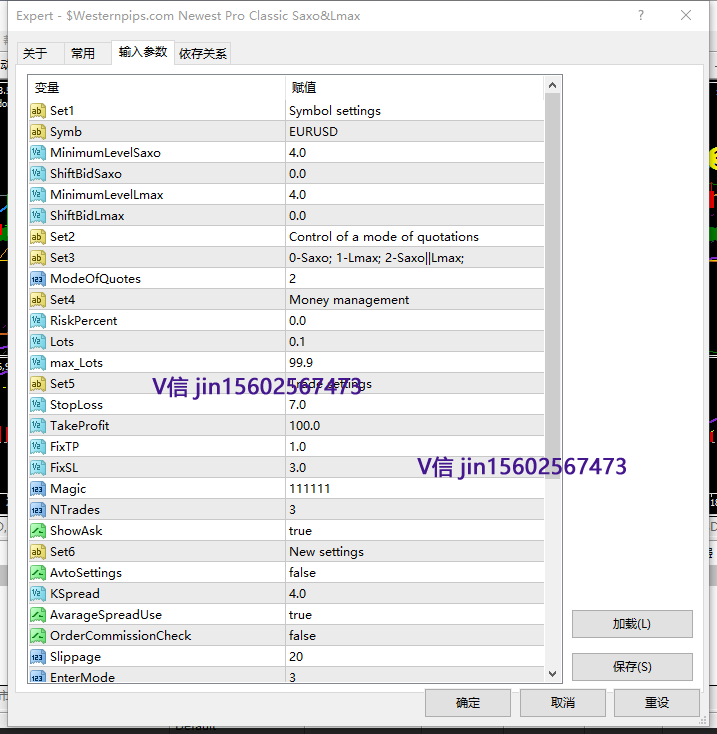This screenshot has width=717, height=734.
Task: Click the scrollbar down arrow
Action: 552,674
